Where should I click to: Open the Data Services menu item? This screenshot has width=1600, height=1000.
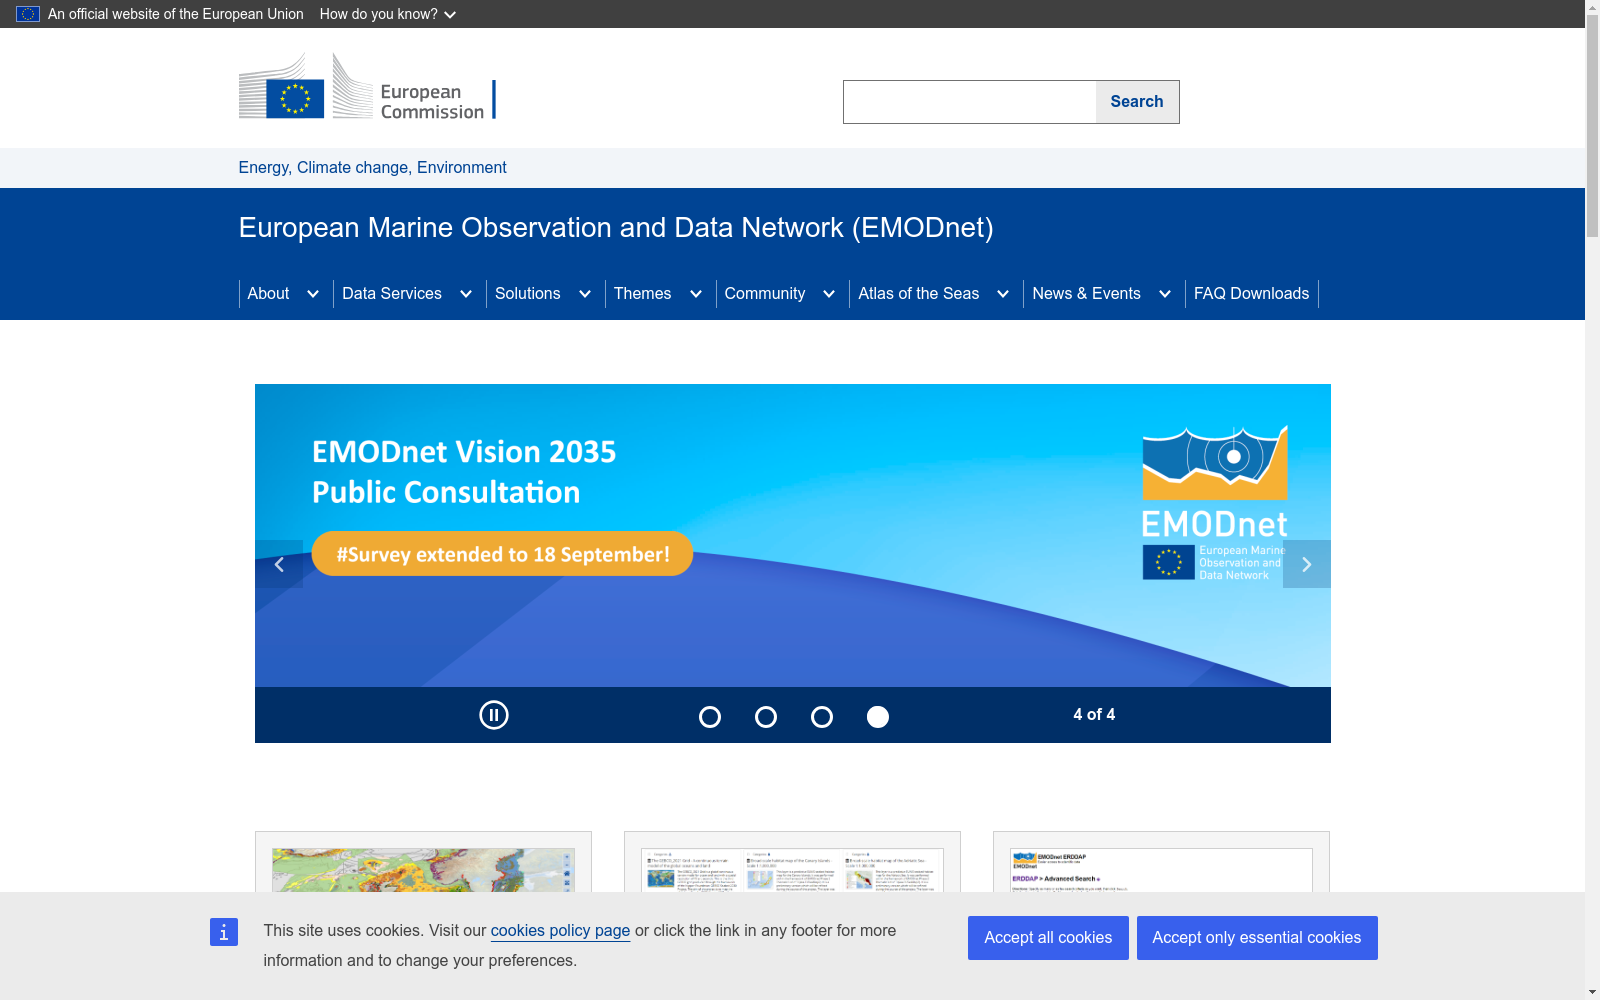point(392,294)
